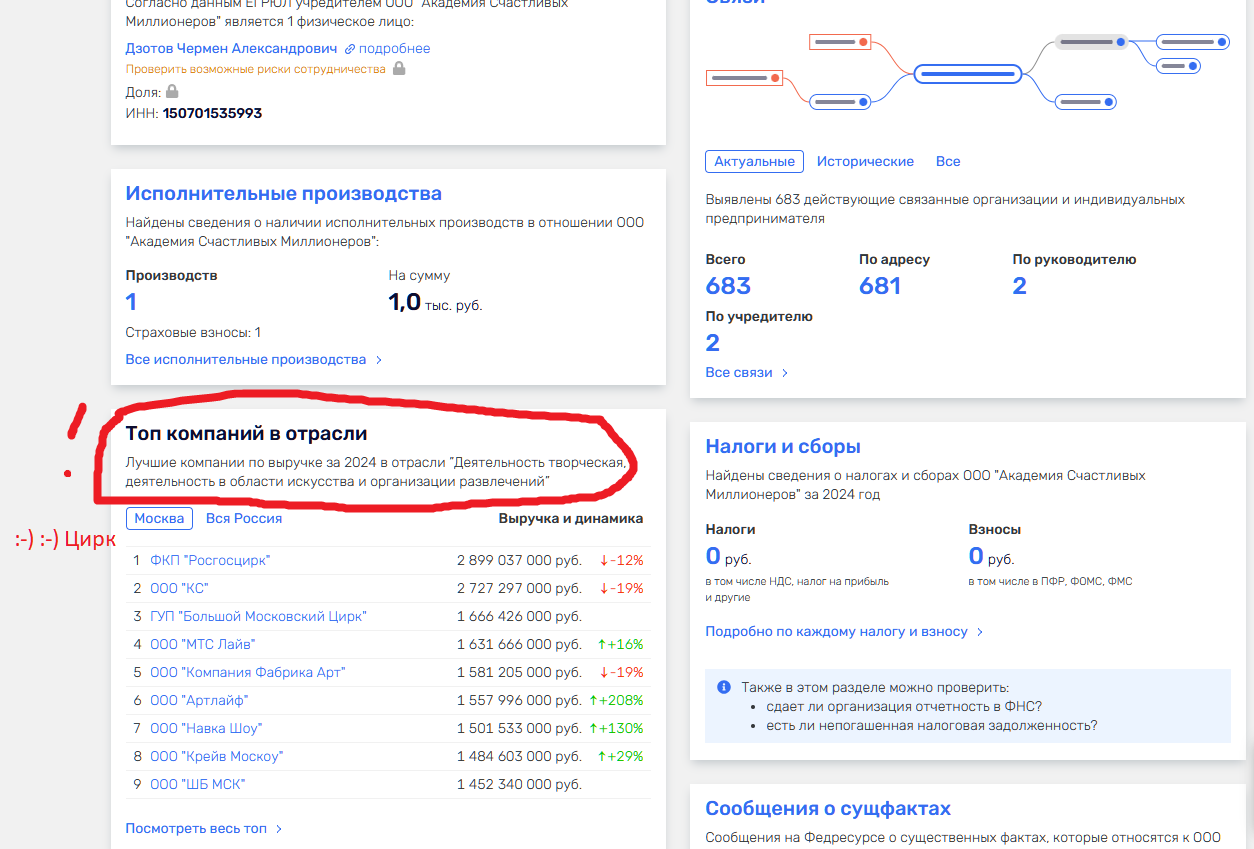Click the blue info icon in tax notice
The height and width of the screenshot is (849, 1254).
(724, 688)
